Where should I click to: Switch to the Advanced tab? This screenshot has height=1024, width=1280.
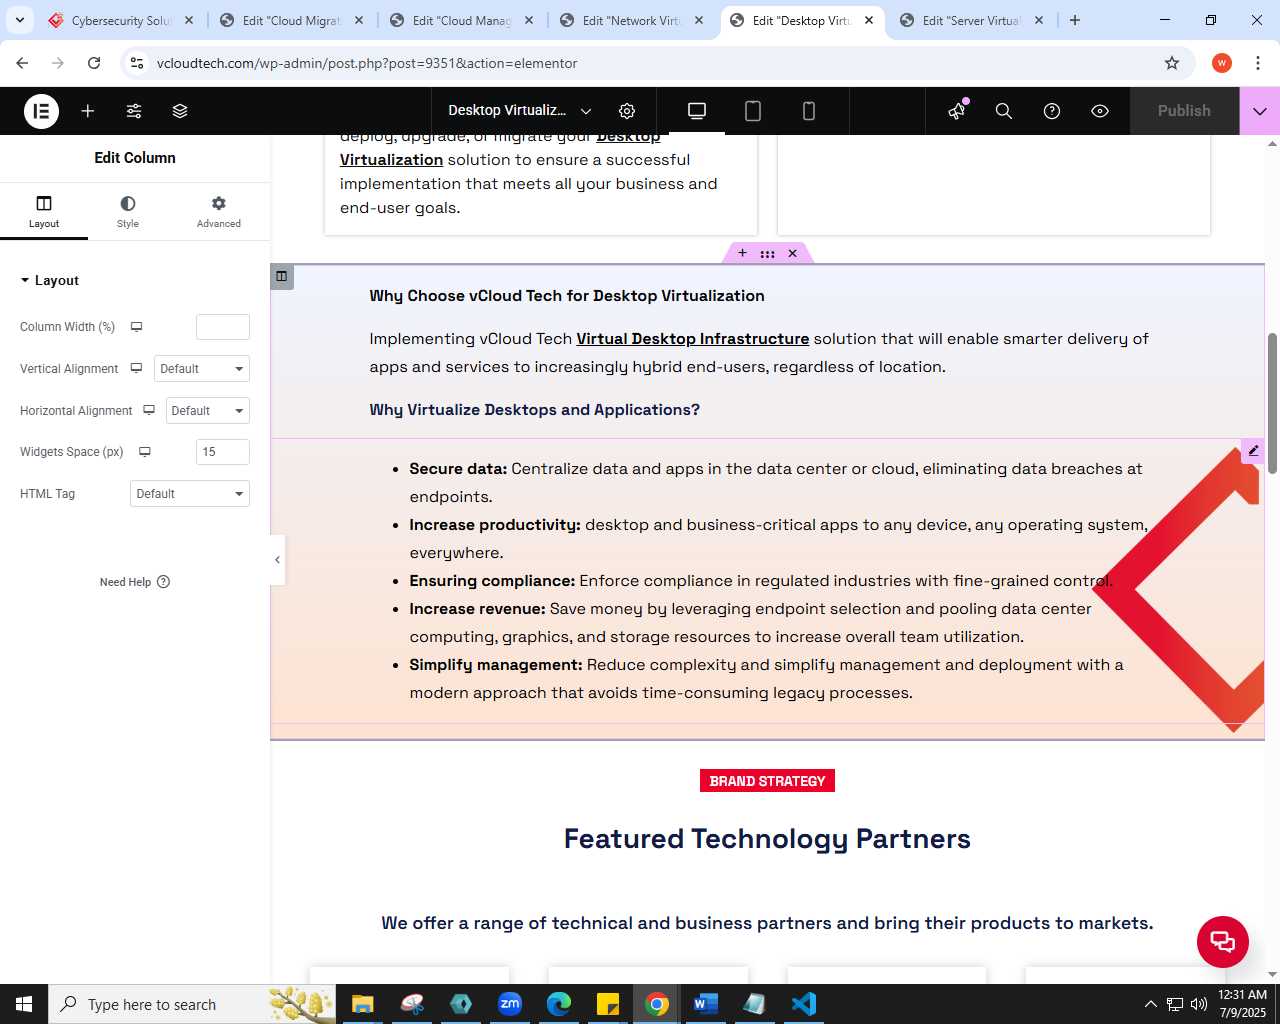pyautogui.click(x=219, y=212)
